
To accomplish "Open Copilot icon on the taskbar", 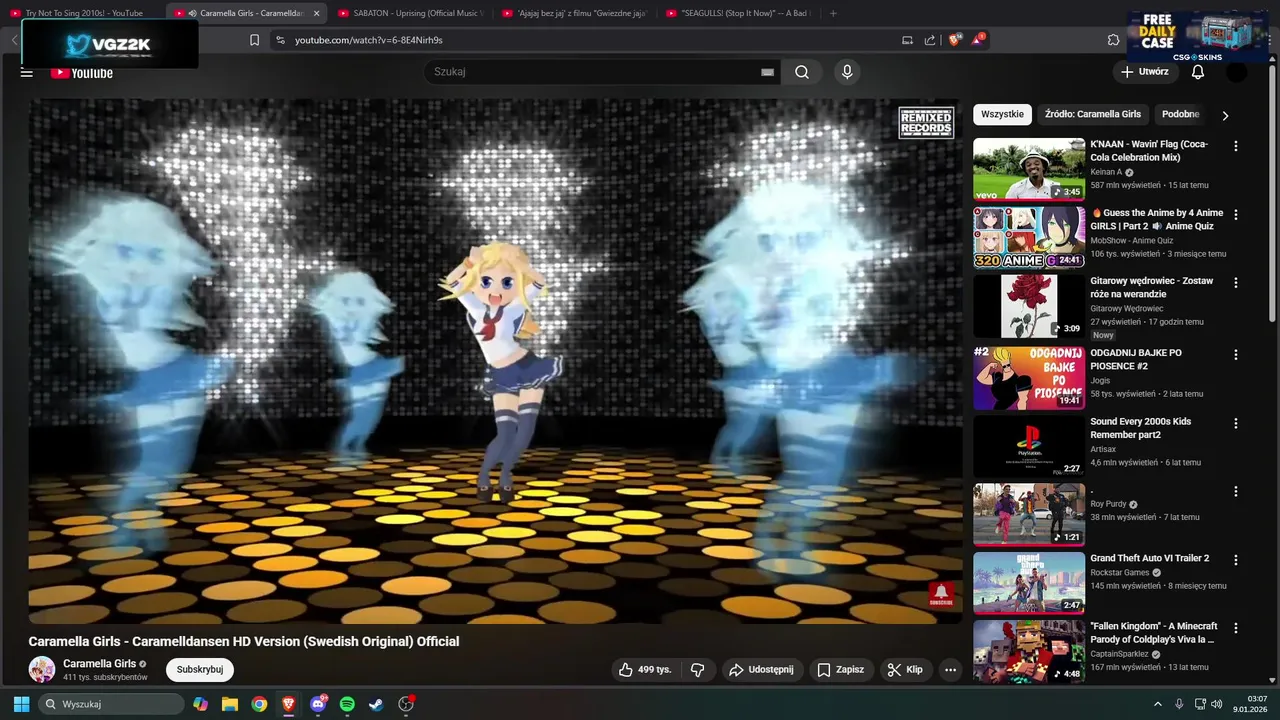I will pyautogui.click(x=201, y=704).
